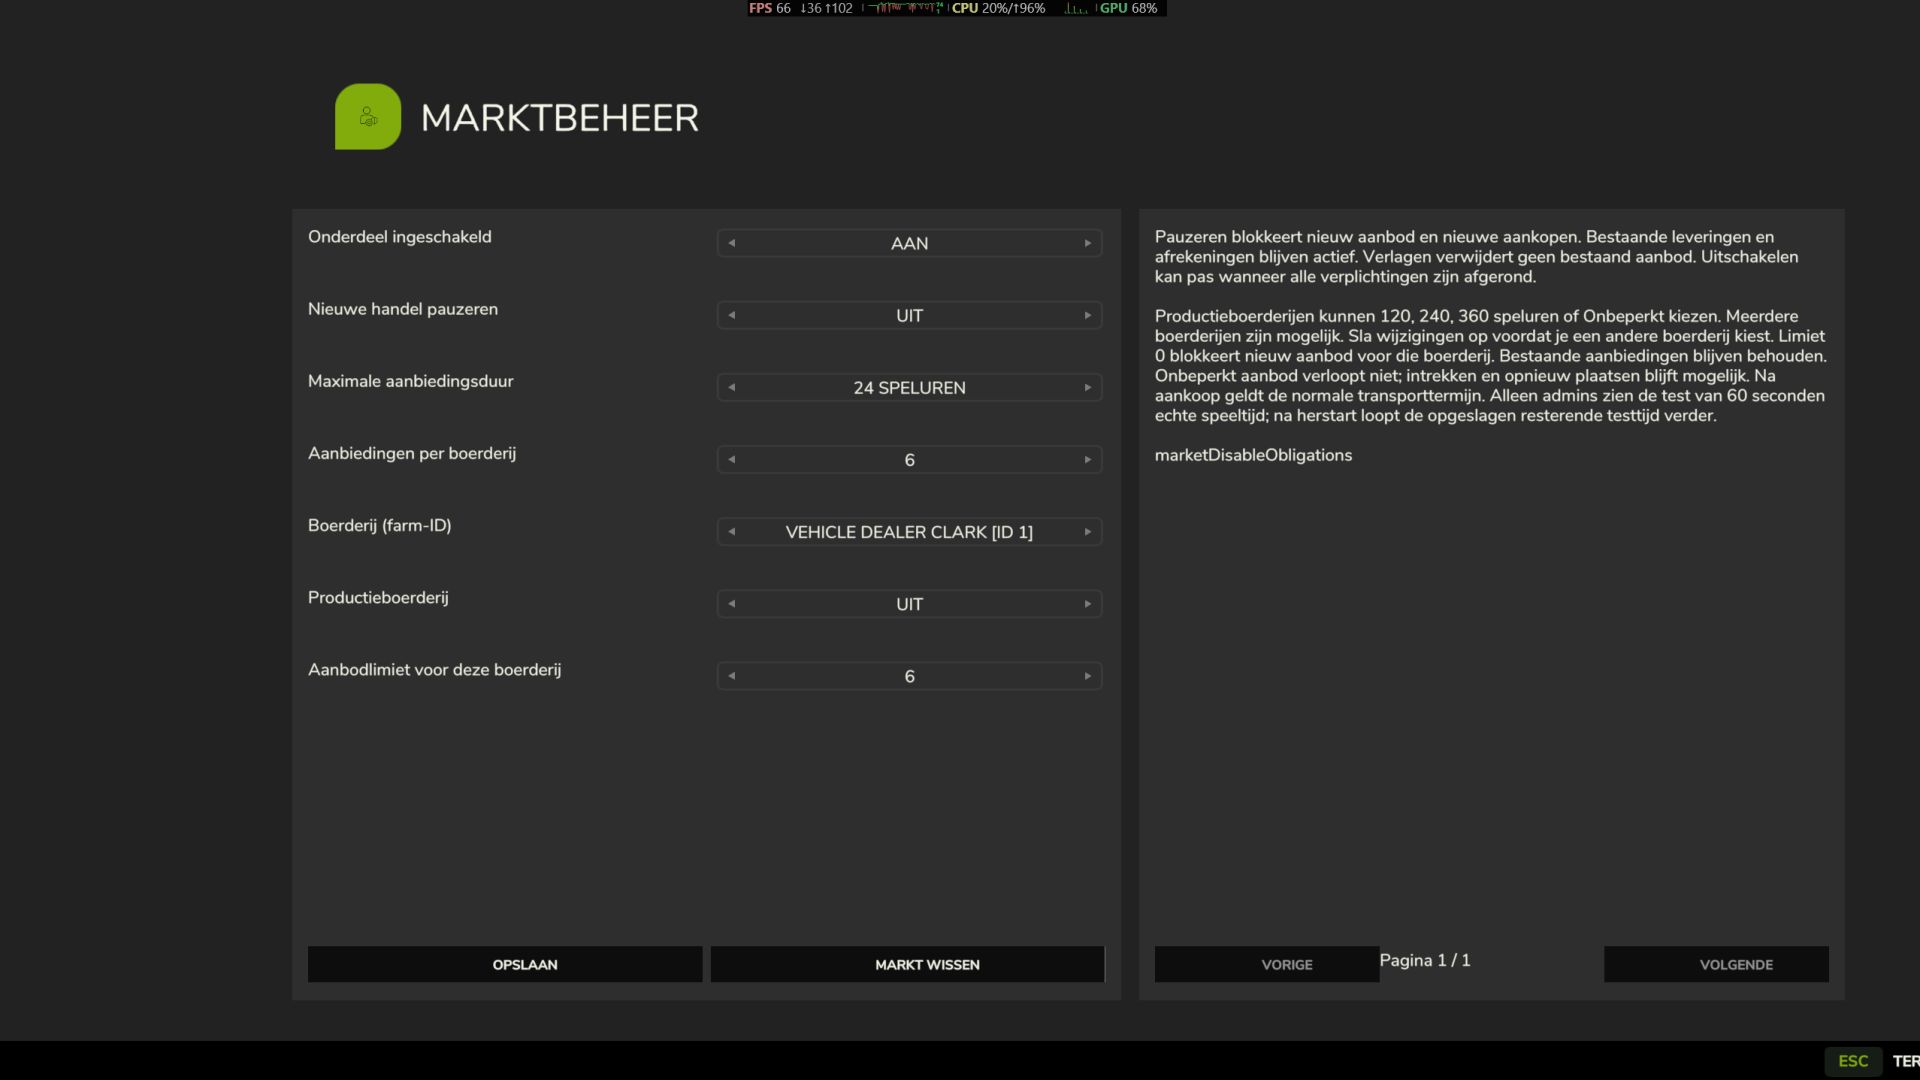
Task: Click the Onderdeel ingeschakeld label
Action: click(x=400, y=237)
